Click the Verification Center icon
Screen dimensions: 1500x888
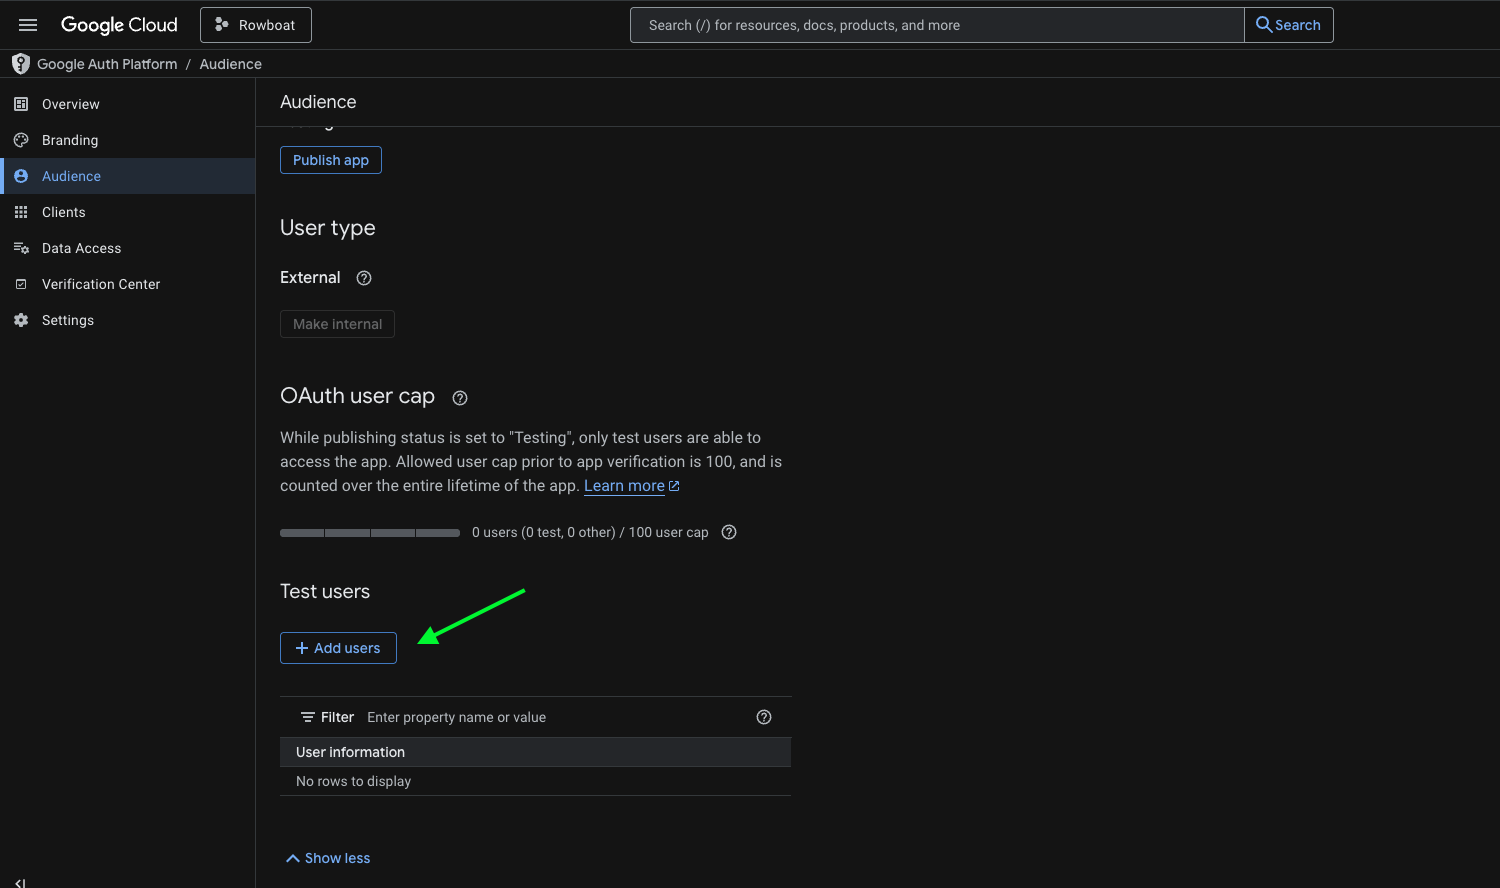click(x=21, y=283)
